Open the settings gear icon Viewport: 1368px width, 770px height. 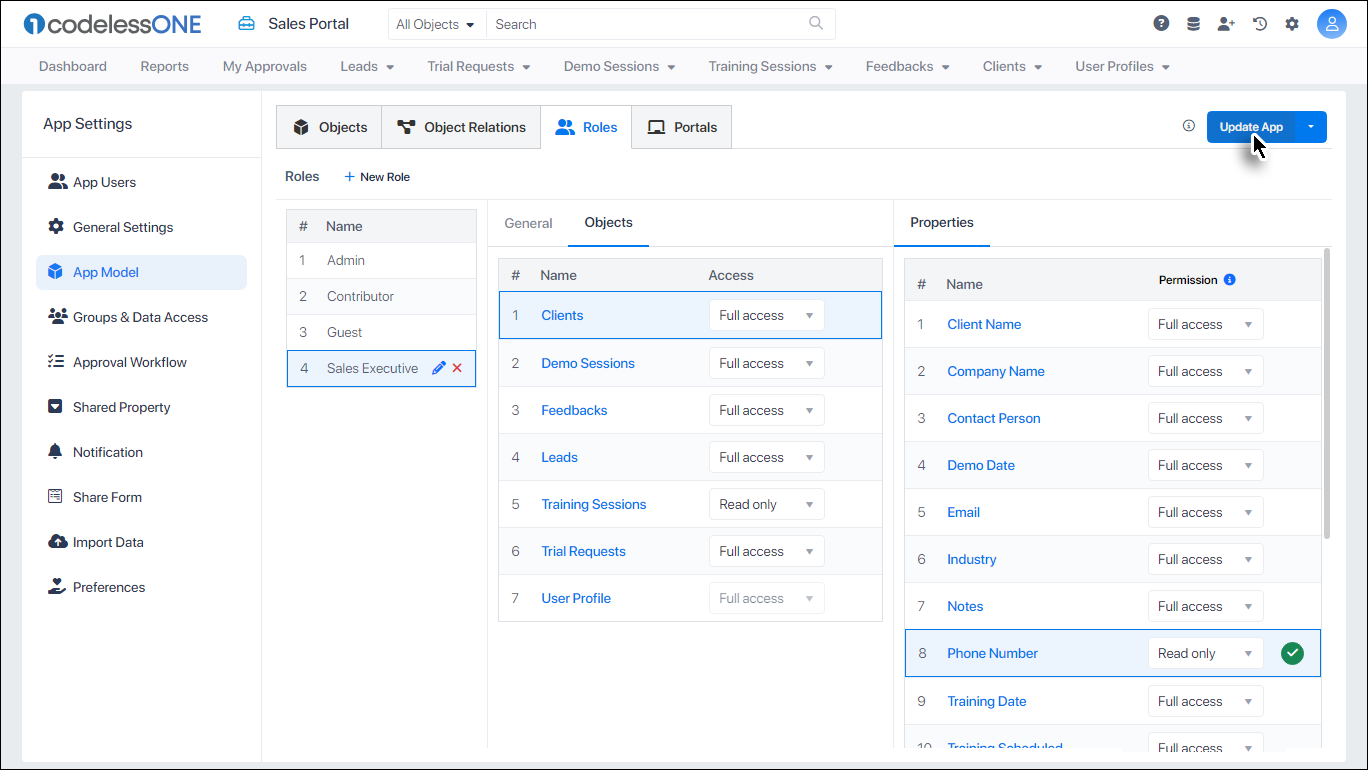[1292, 24]
